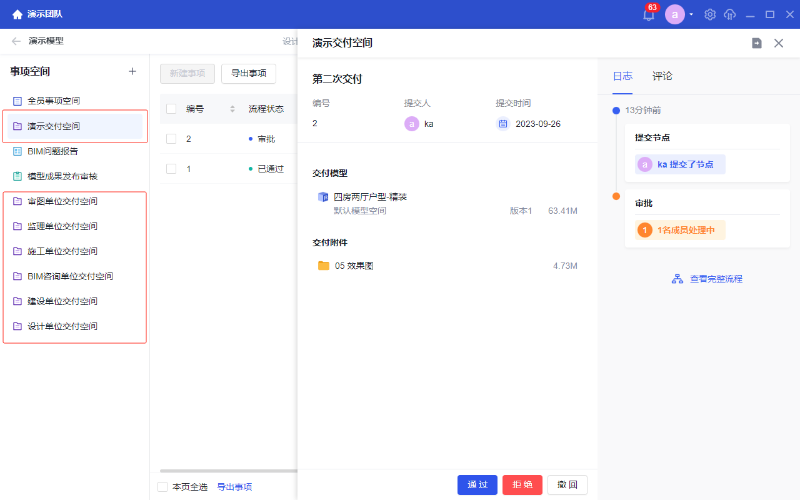This screenshot has width=800, height=500.
Task: Add new space with plus icon next to 事项空间
Action: (132, 71)
